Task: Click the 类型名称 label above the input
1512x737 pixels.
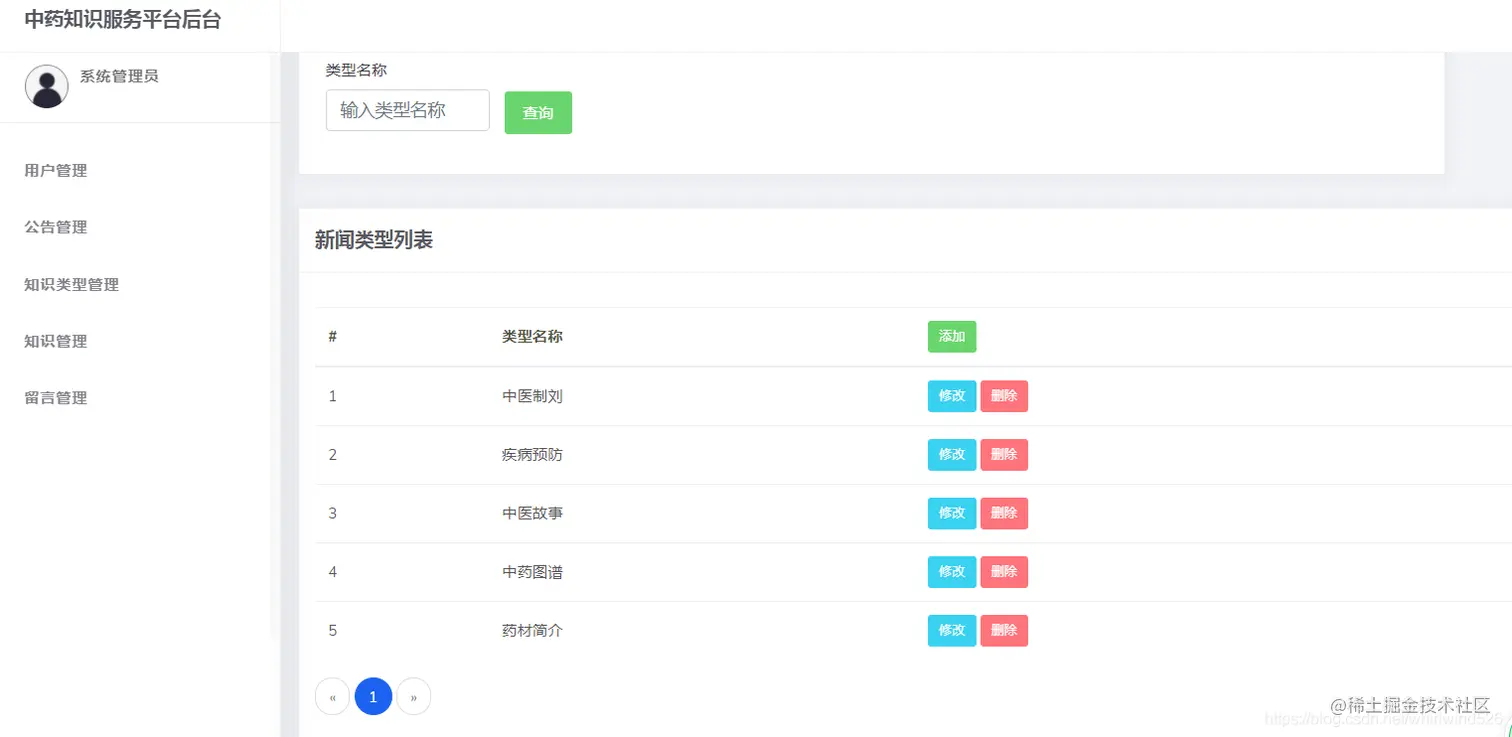Action: point(356,71)
